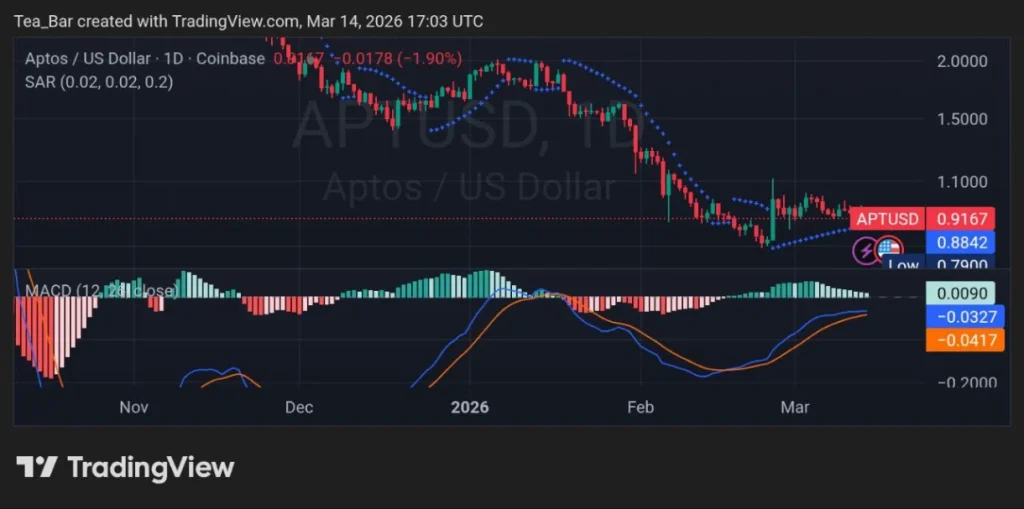The height and width of the screenshot is (509, 1024).
Task: Click the Dec label on time axis
Action: (299, 407)
